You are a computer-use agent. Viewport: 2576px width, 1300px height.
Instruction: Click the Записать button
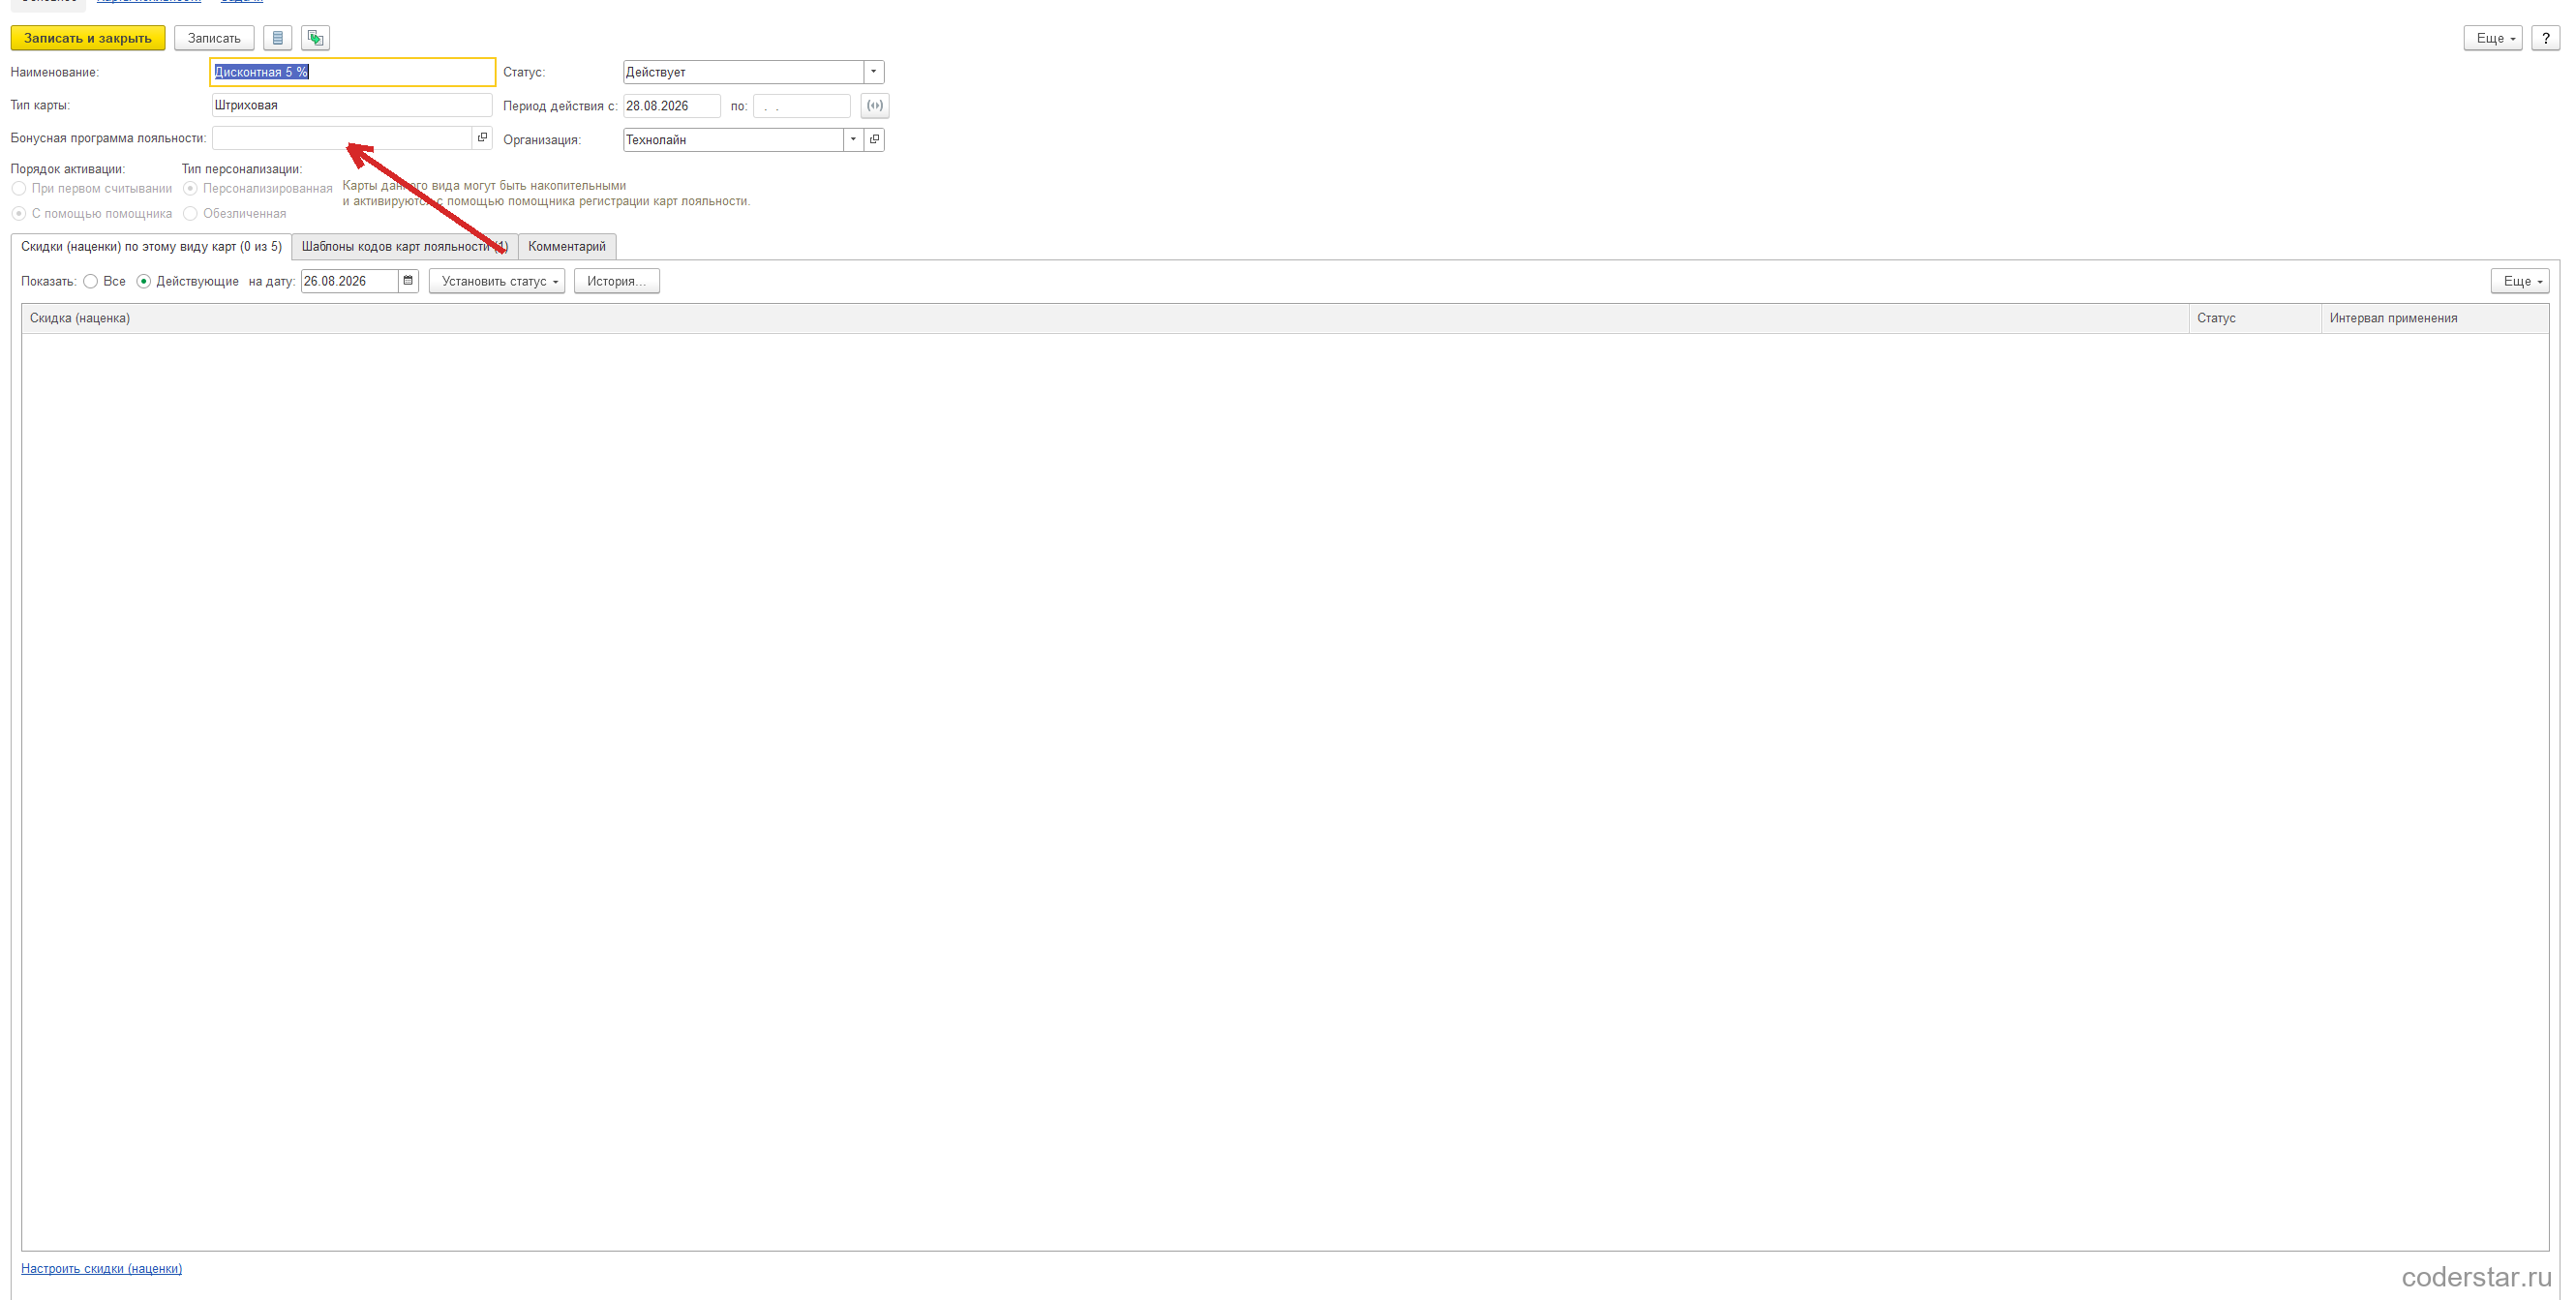(x=214, y=38)
